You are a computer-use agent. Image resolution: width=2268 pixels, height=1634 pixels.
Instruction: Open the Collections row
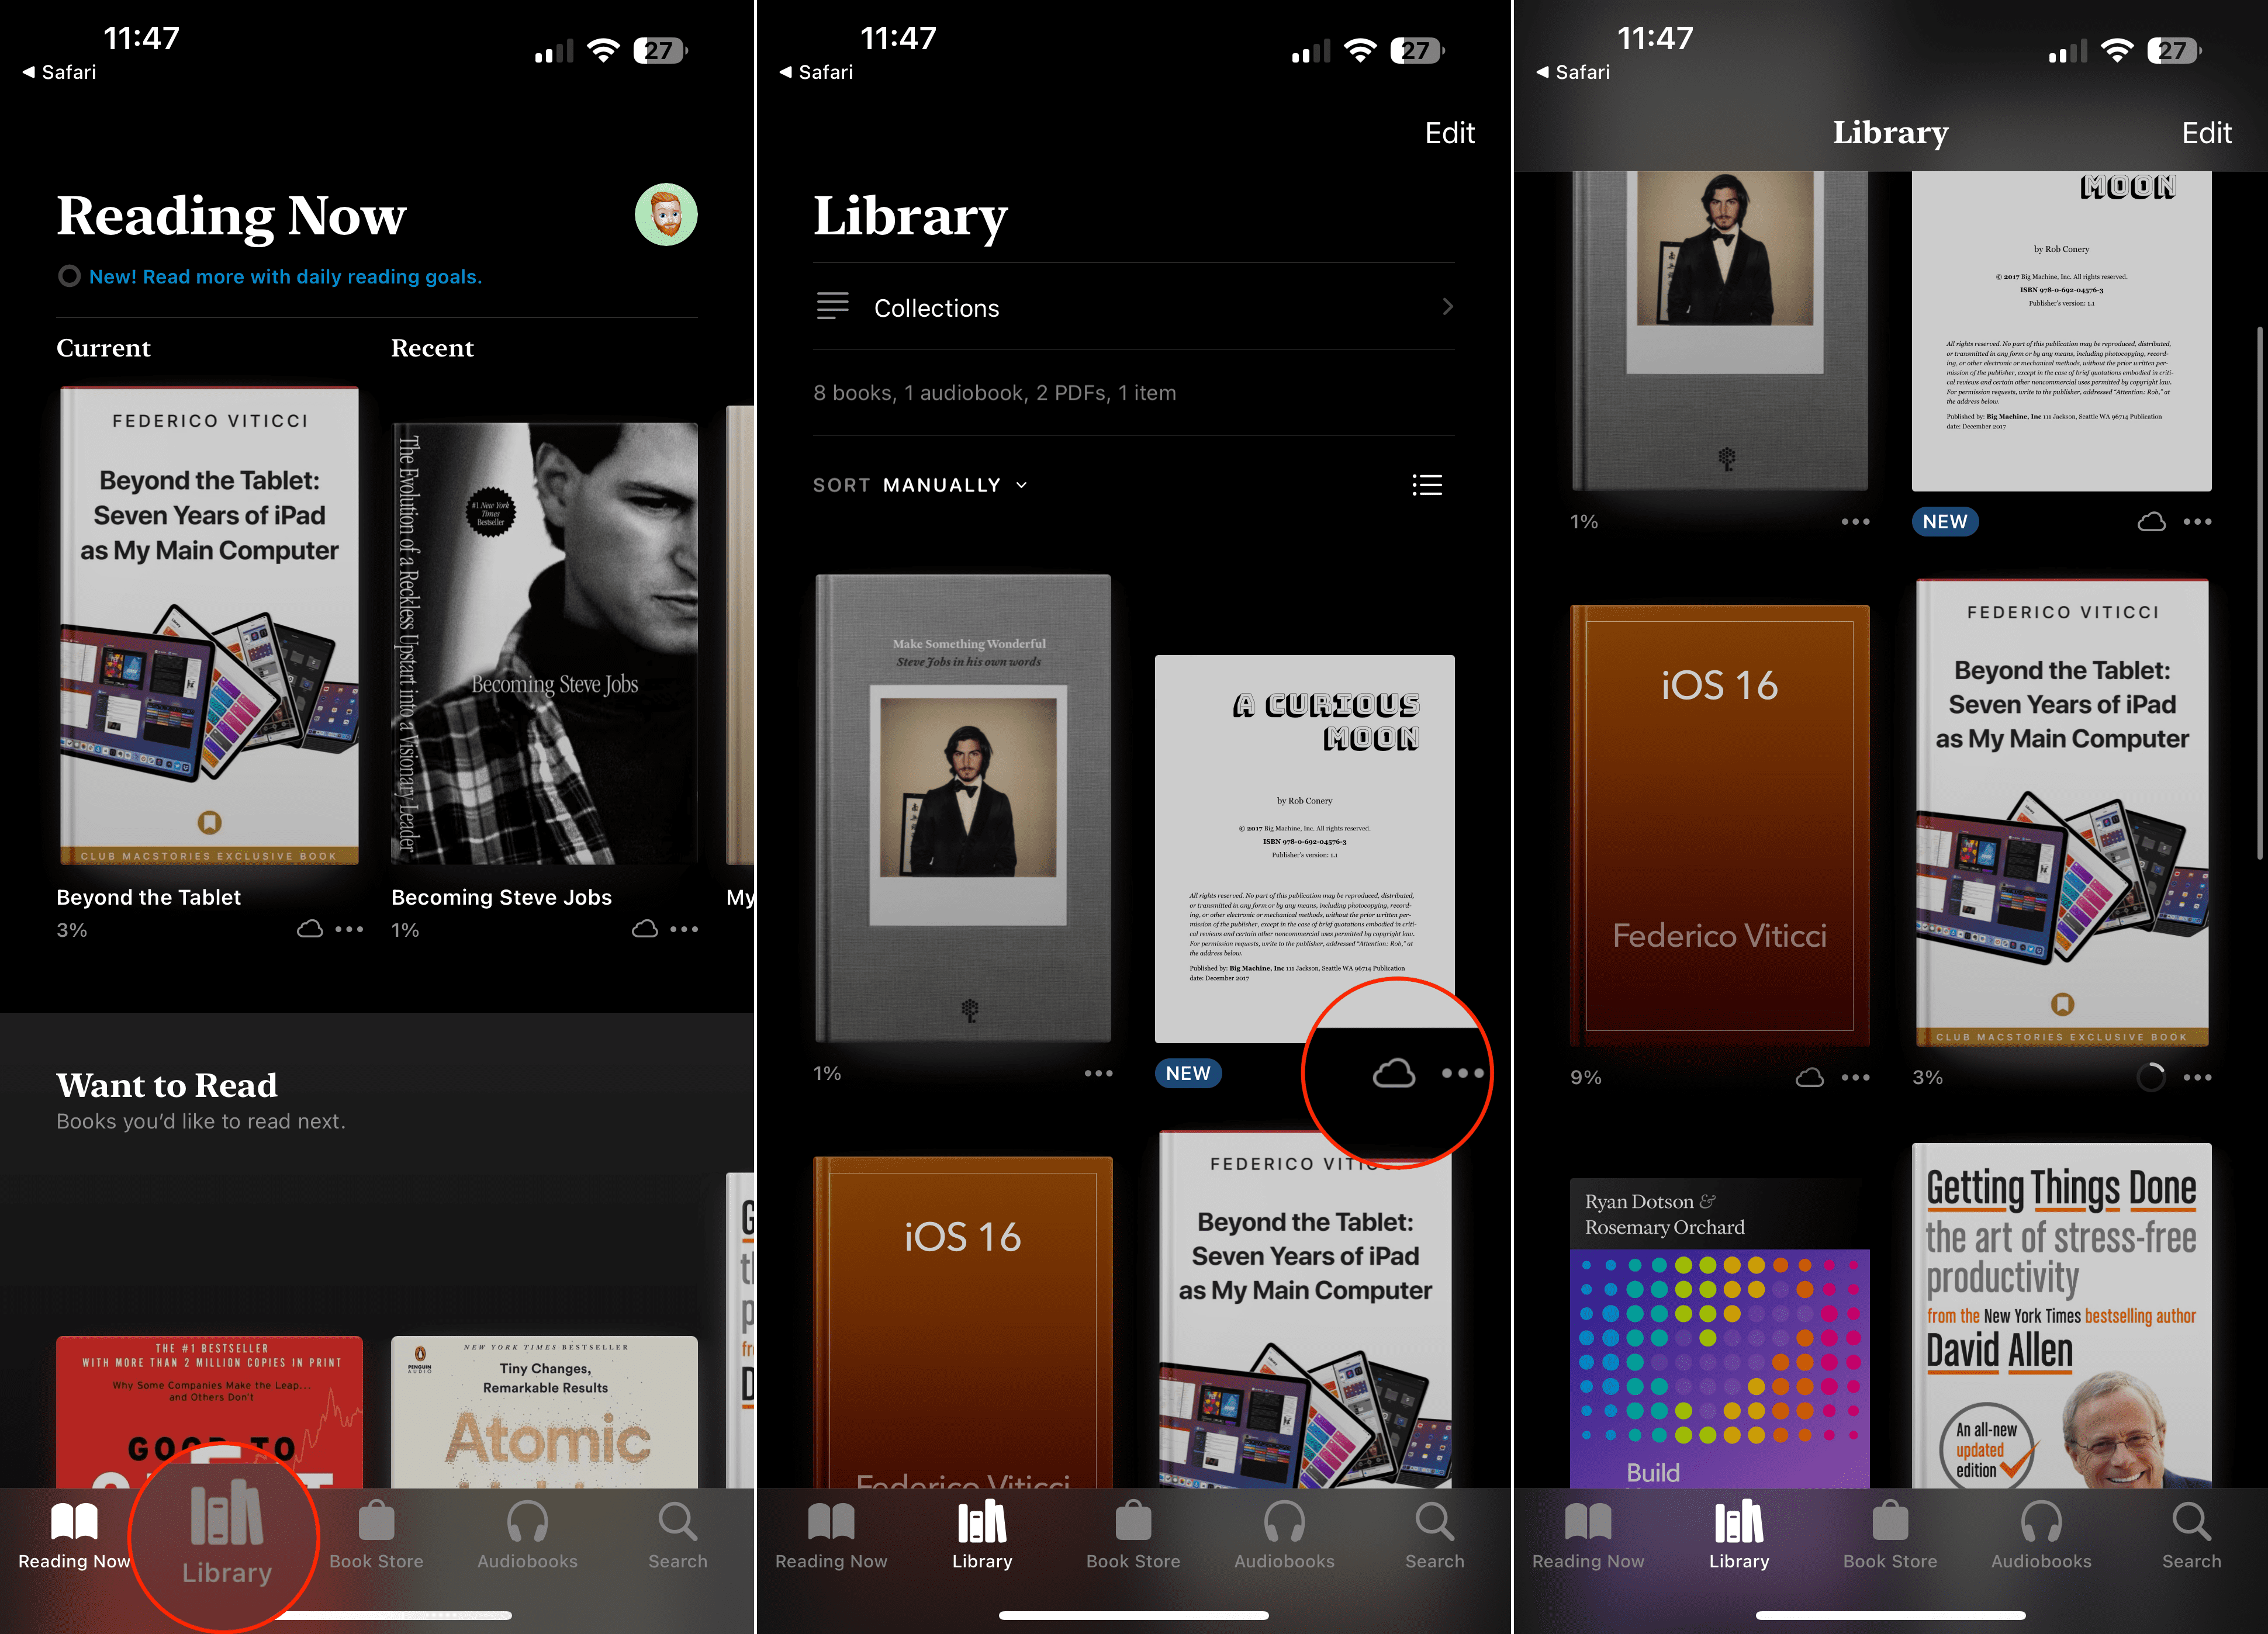(1134, 307)
